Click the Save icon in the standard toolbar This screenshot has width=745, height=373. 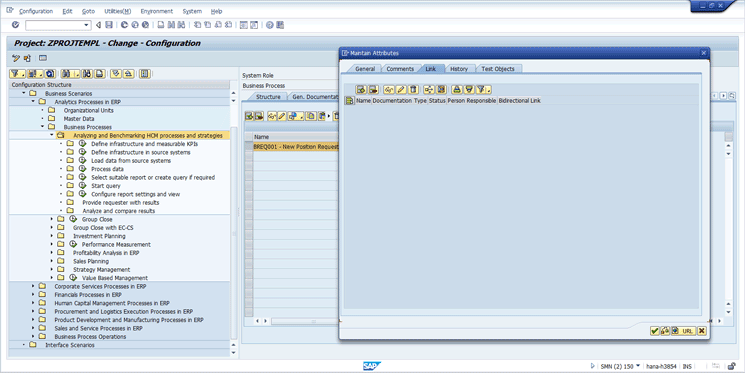click(109, 25)
